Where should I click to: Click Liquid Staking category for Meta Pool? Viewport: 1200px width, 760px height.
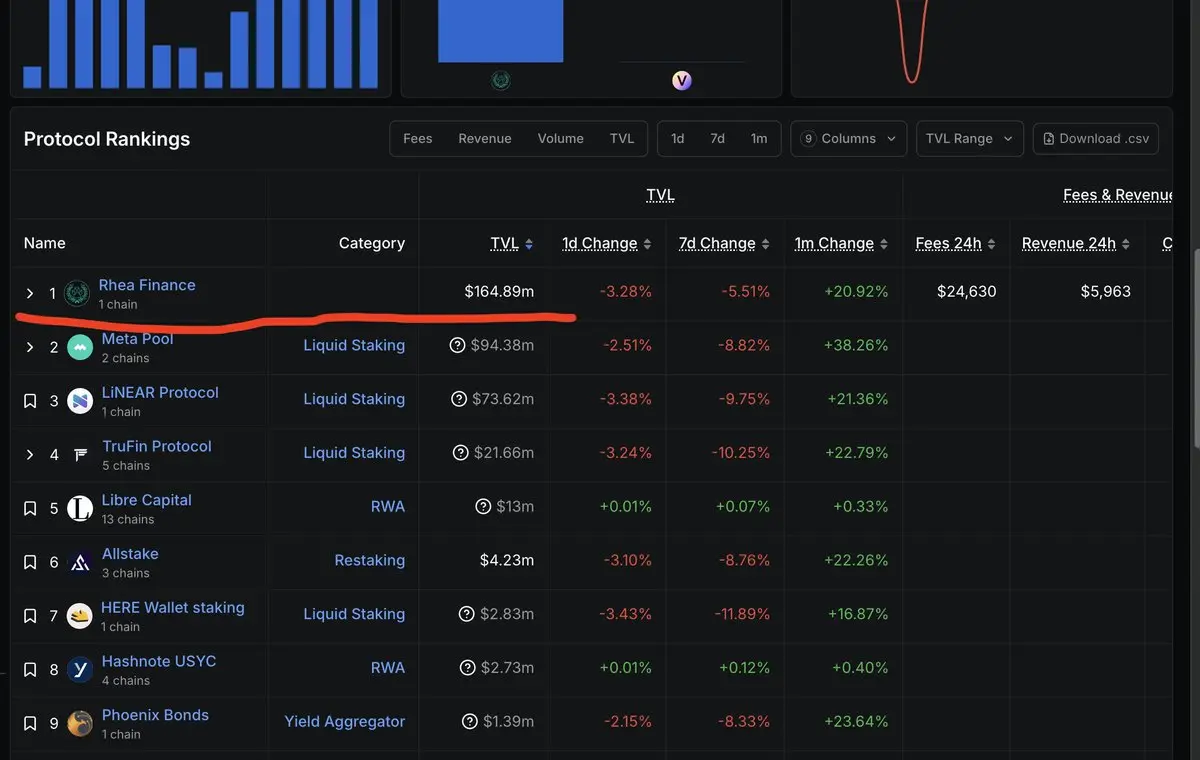[354, 345]
